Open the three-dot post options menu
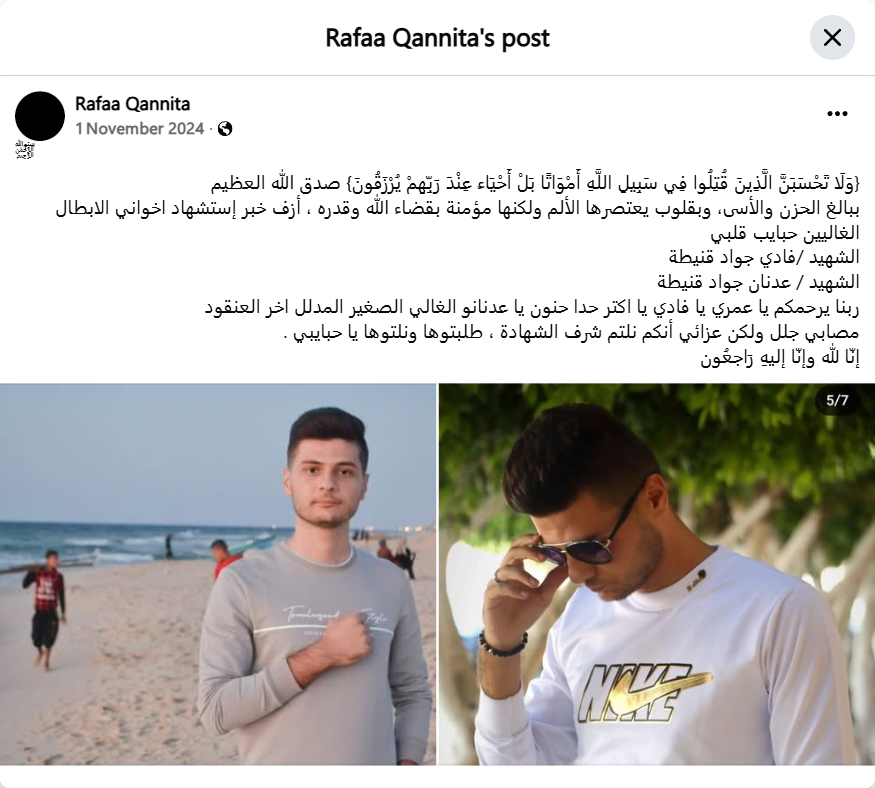This screenshot has width=875, height=788. click(x=837, y=114)
